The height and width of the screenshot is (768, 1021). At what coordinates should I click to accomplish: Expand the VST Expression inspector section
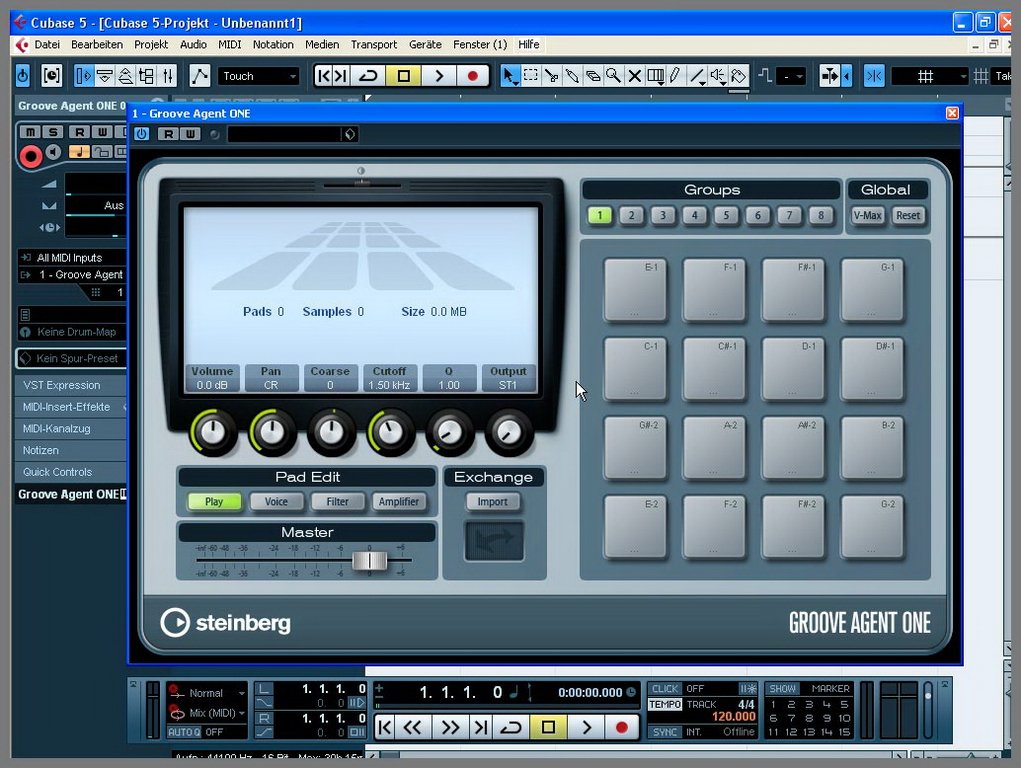(70, 385)
